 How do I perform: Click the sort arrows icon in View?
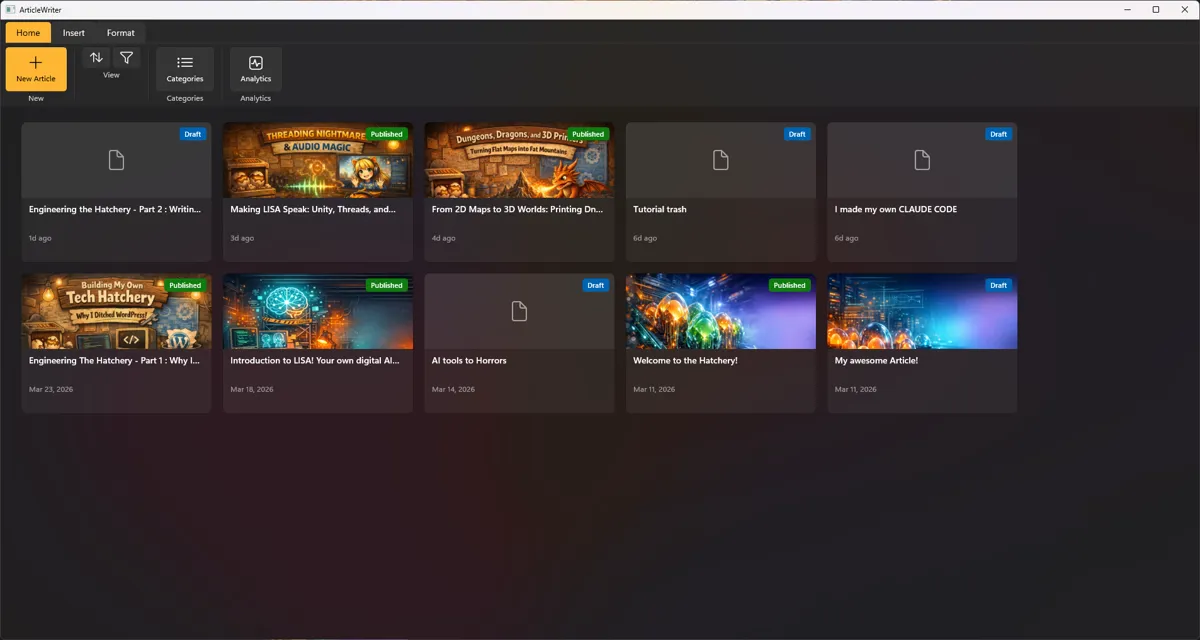(96, 58)
